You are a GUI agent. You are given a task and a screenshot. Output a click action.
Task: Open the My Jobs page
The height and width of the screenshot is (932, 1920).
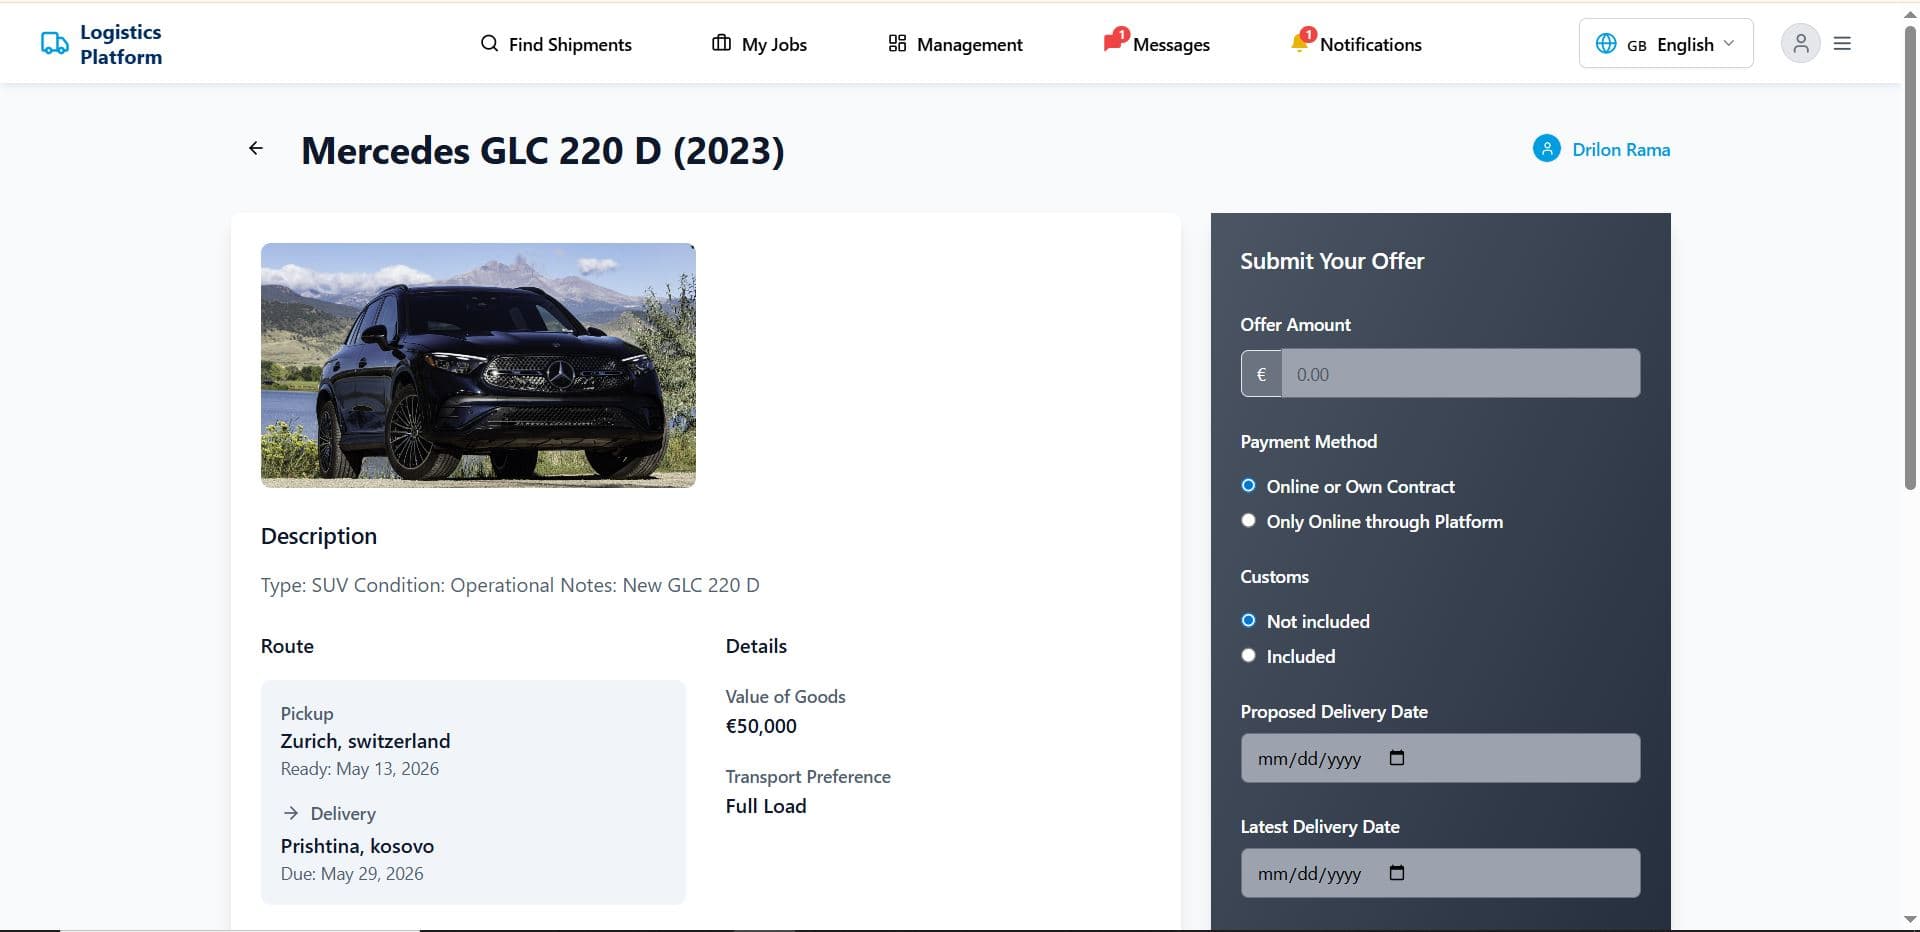click(x=759, y=44)
